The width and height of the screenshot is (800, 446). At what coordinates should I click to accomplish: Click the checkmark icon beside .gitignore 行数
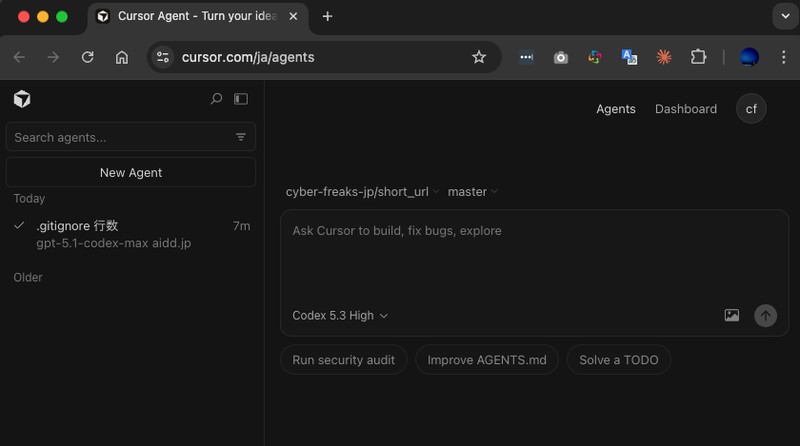click(19, 225)
